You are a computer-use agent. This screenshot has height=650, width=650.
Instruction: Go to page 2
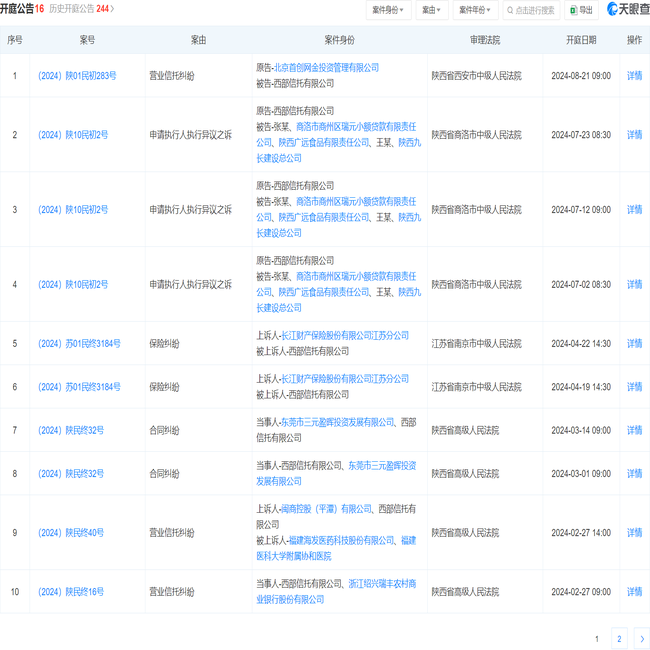619,639
